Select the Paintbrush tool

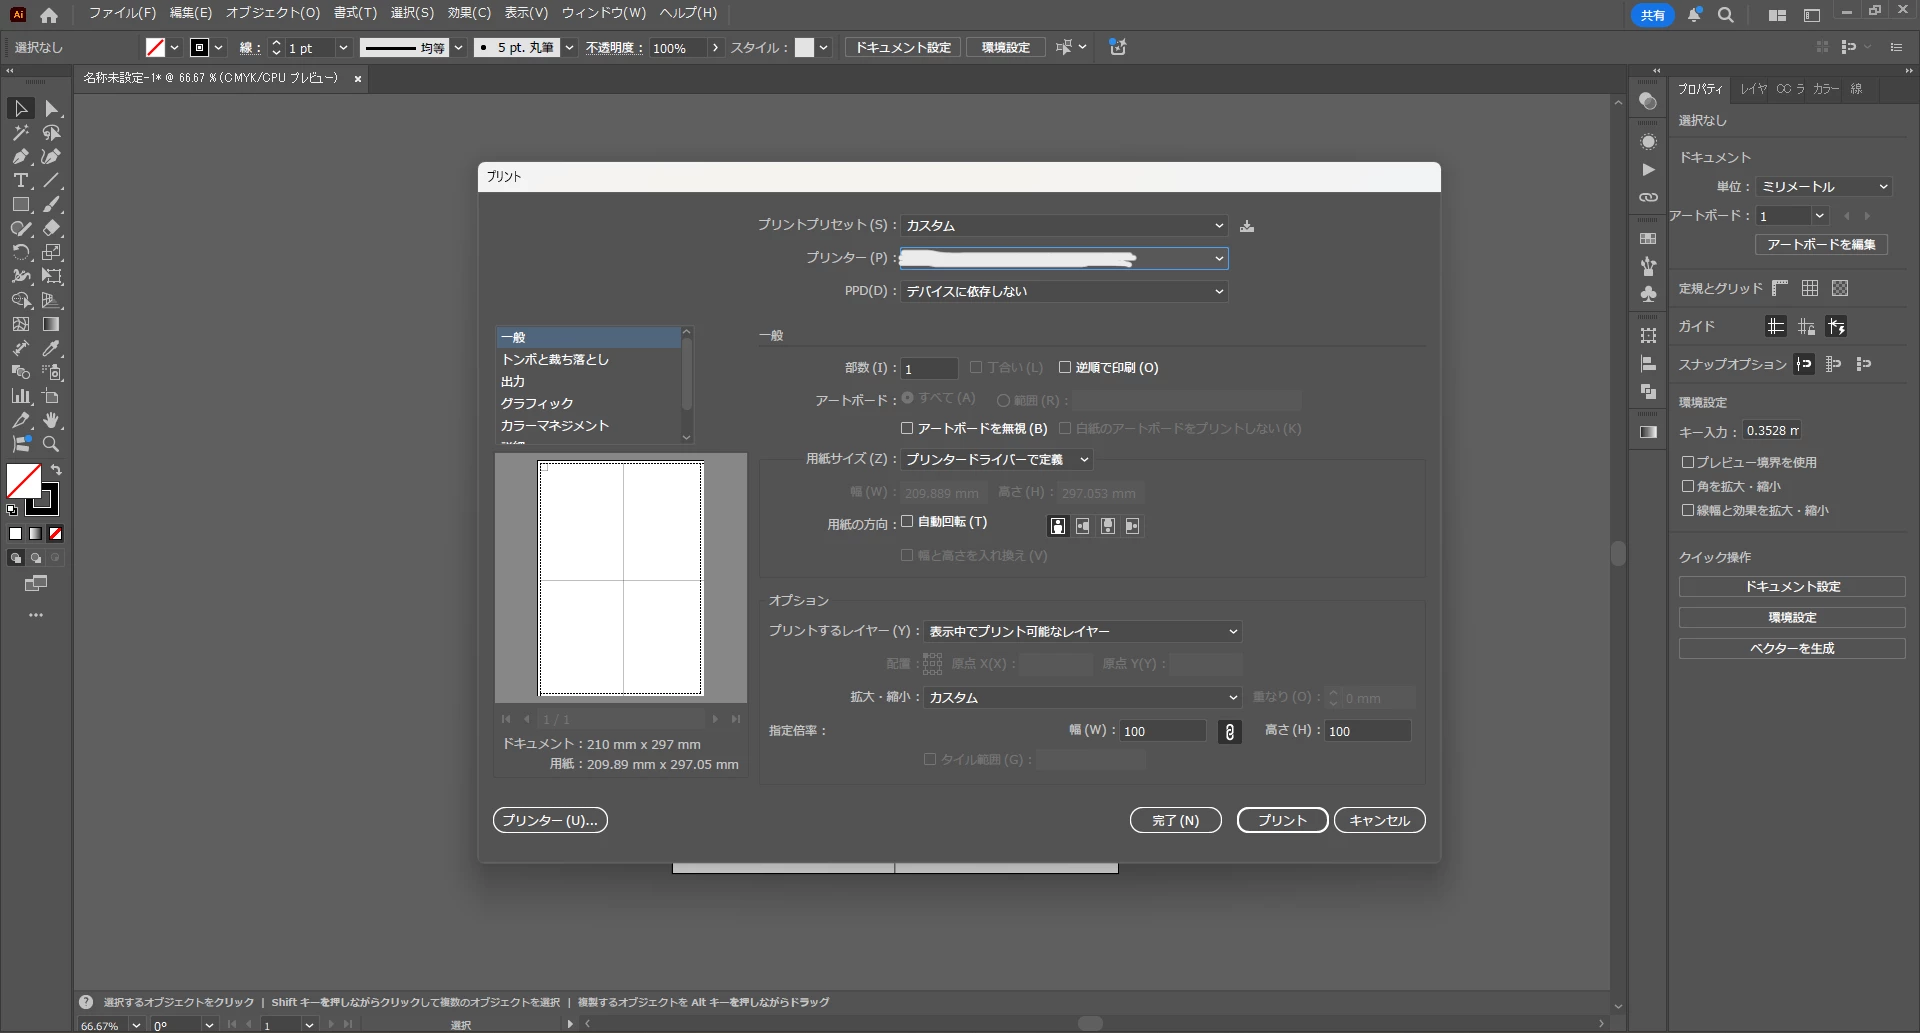[x=52, y=205]
